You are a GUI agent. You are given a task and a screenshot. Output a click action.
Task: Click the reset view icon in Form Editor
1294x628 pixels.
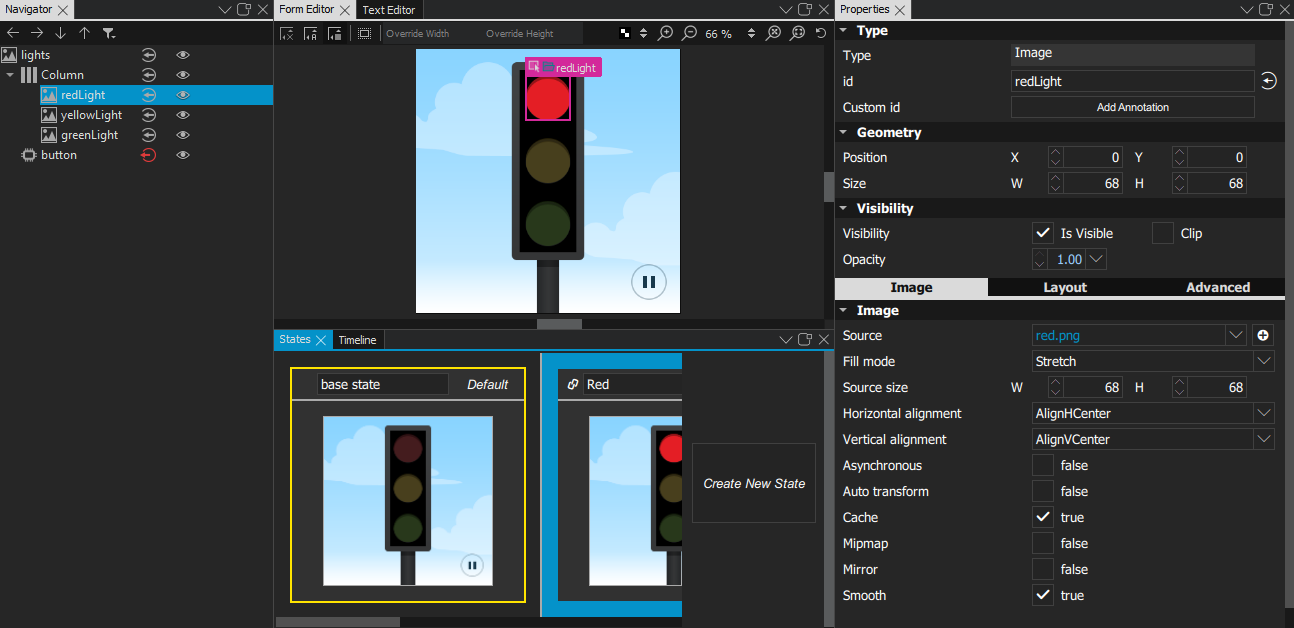pyautogui.click(x=821, y=33)
